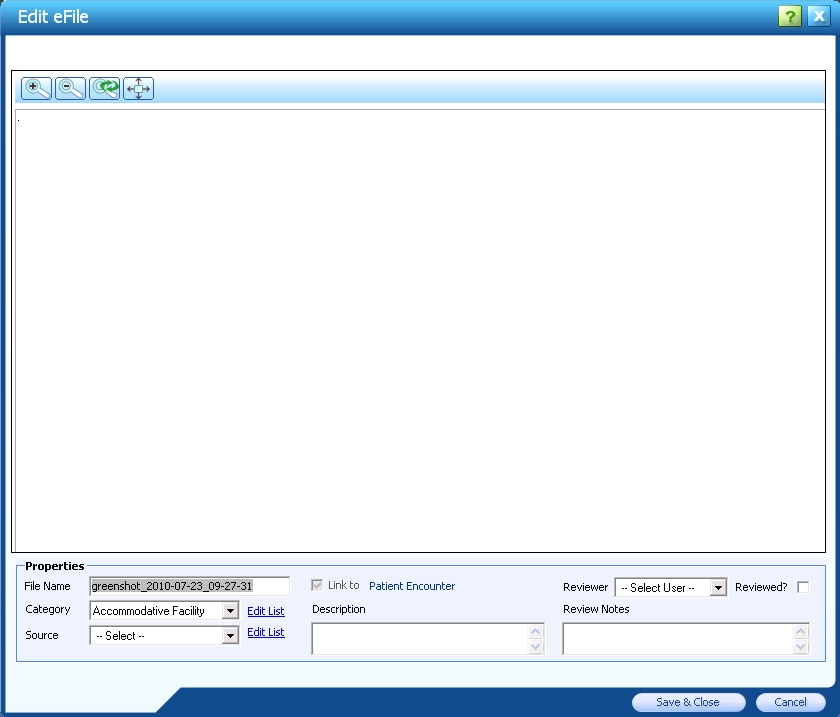The image size is (840, 717).
Task: Select the pan move tool
Action: tap(138, 88)
